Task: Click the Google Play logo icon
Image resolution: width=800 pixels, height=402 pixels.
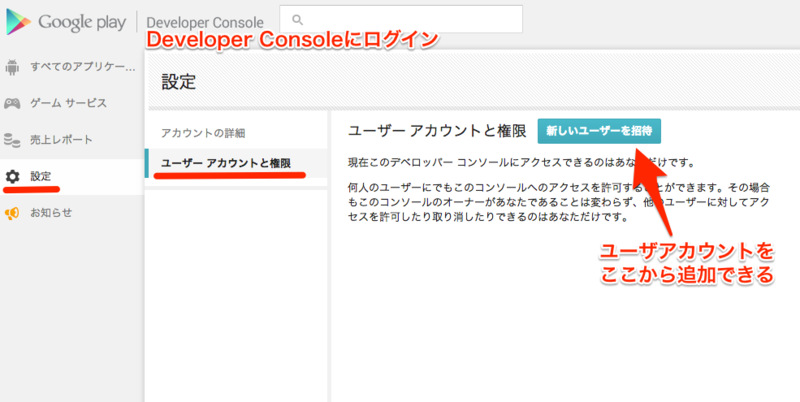Action: click(18, 22)
